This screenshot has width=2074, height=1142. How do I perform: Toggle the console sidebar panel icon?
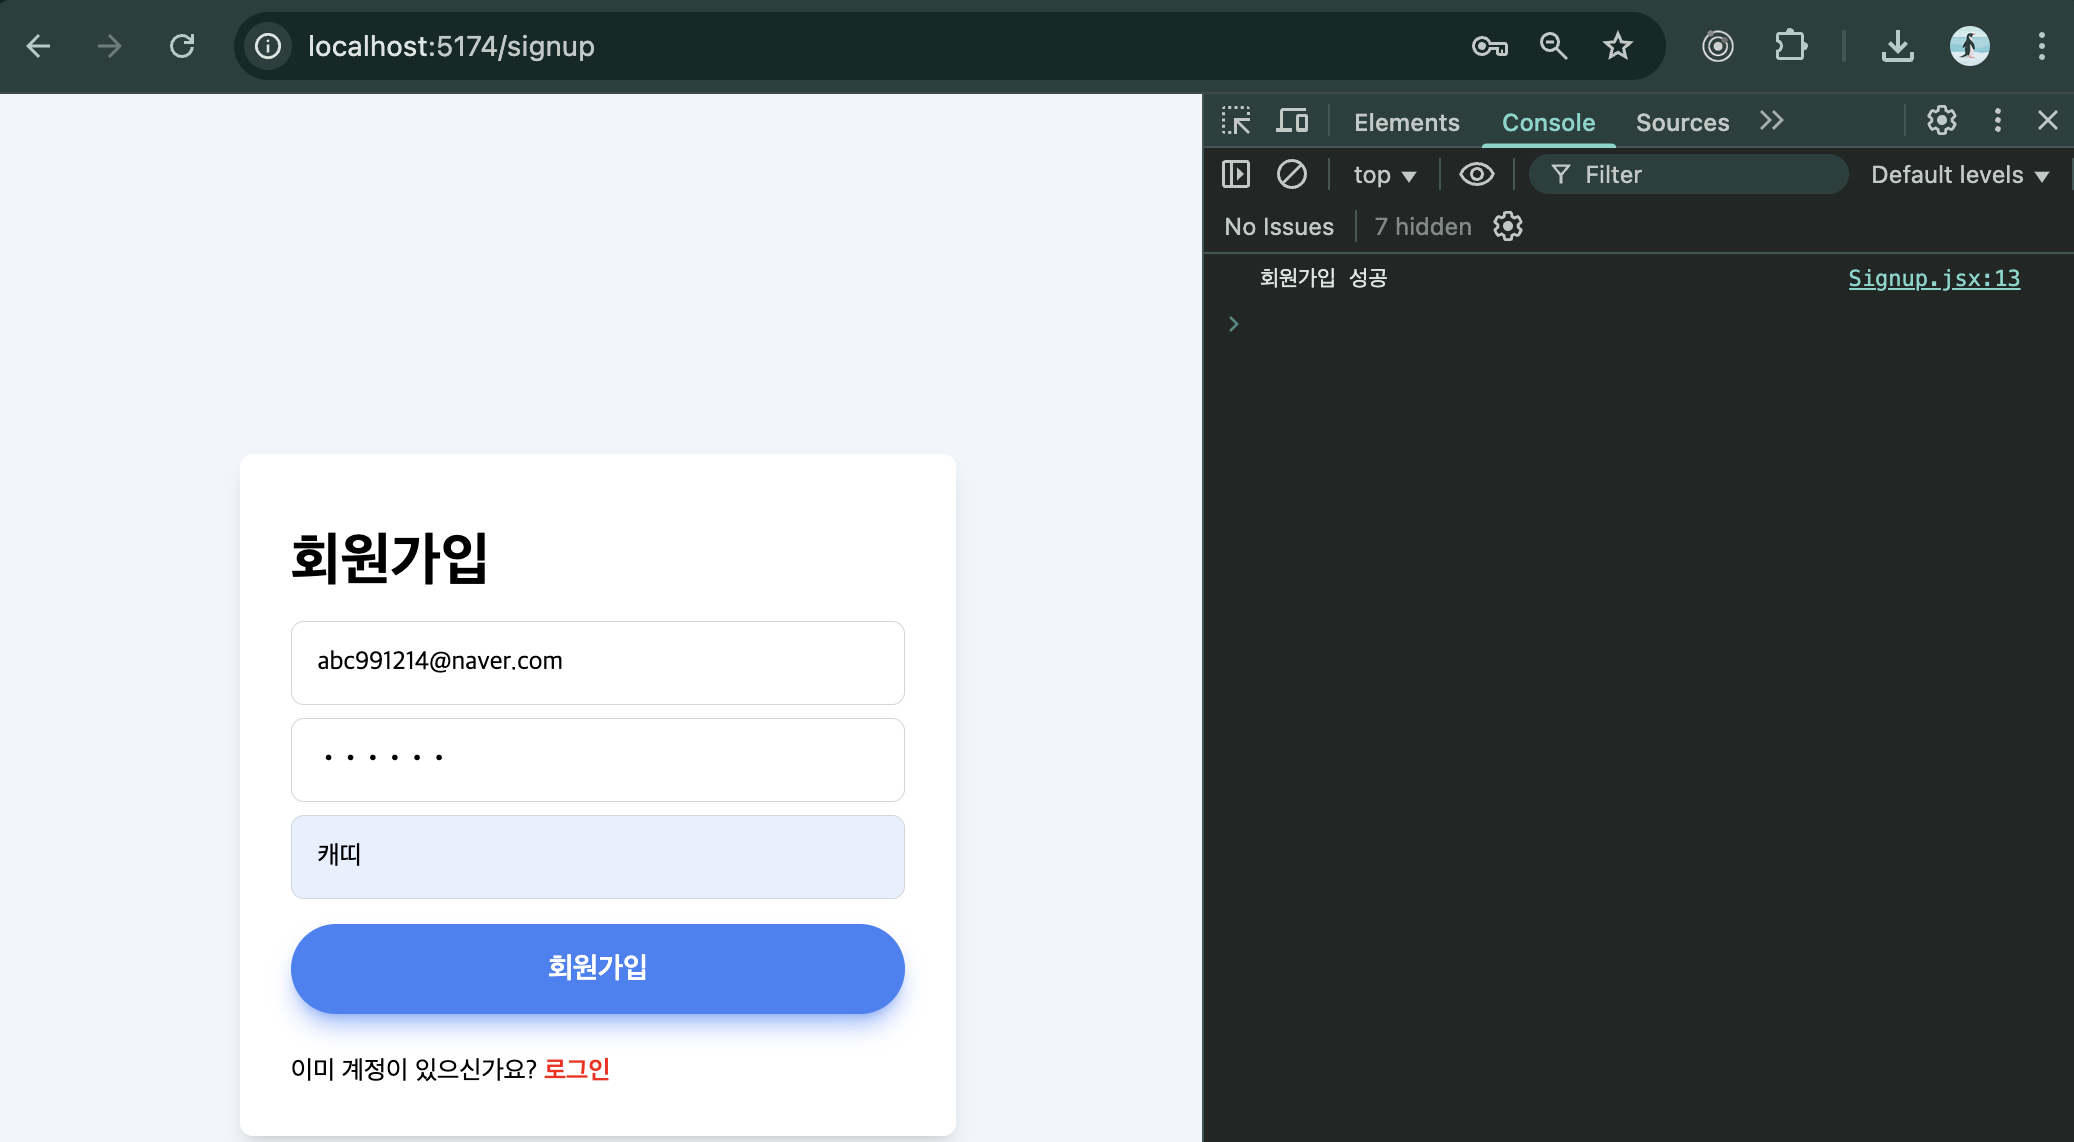tap(1236, 174)
